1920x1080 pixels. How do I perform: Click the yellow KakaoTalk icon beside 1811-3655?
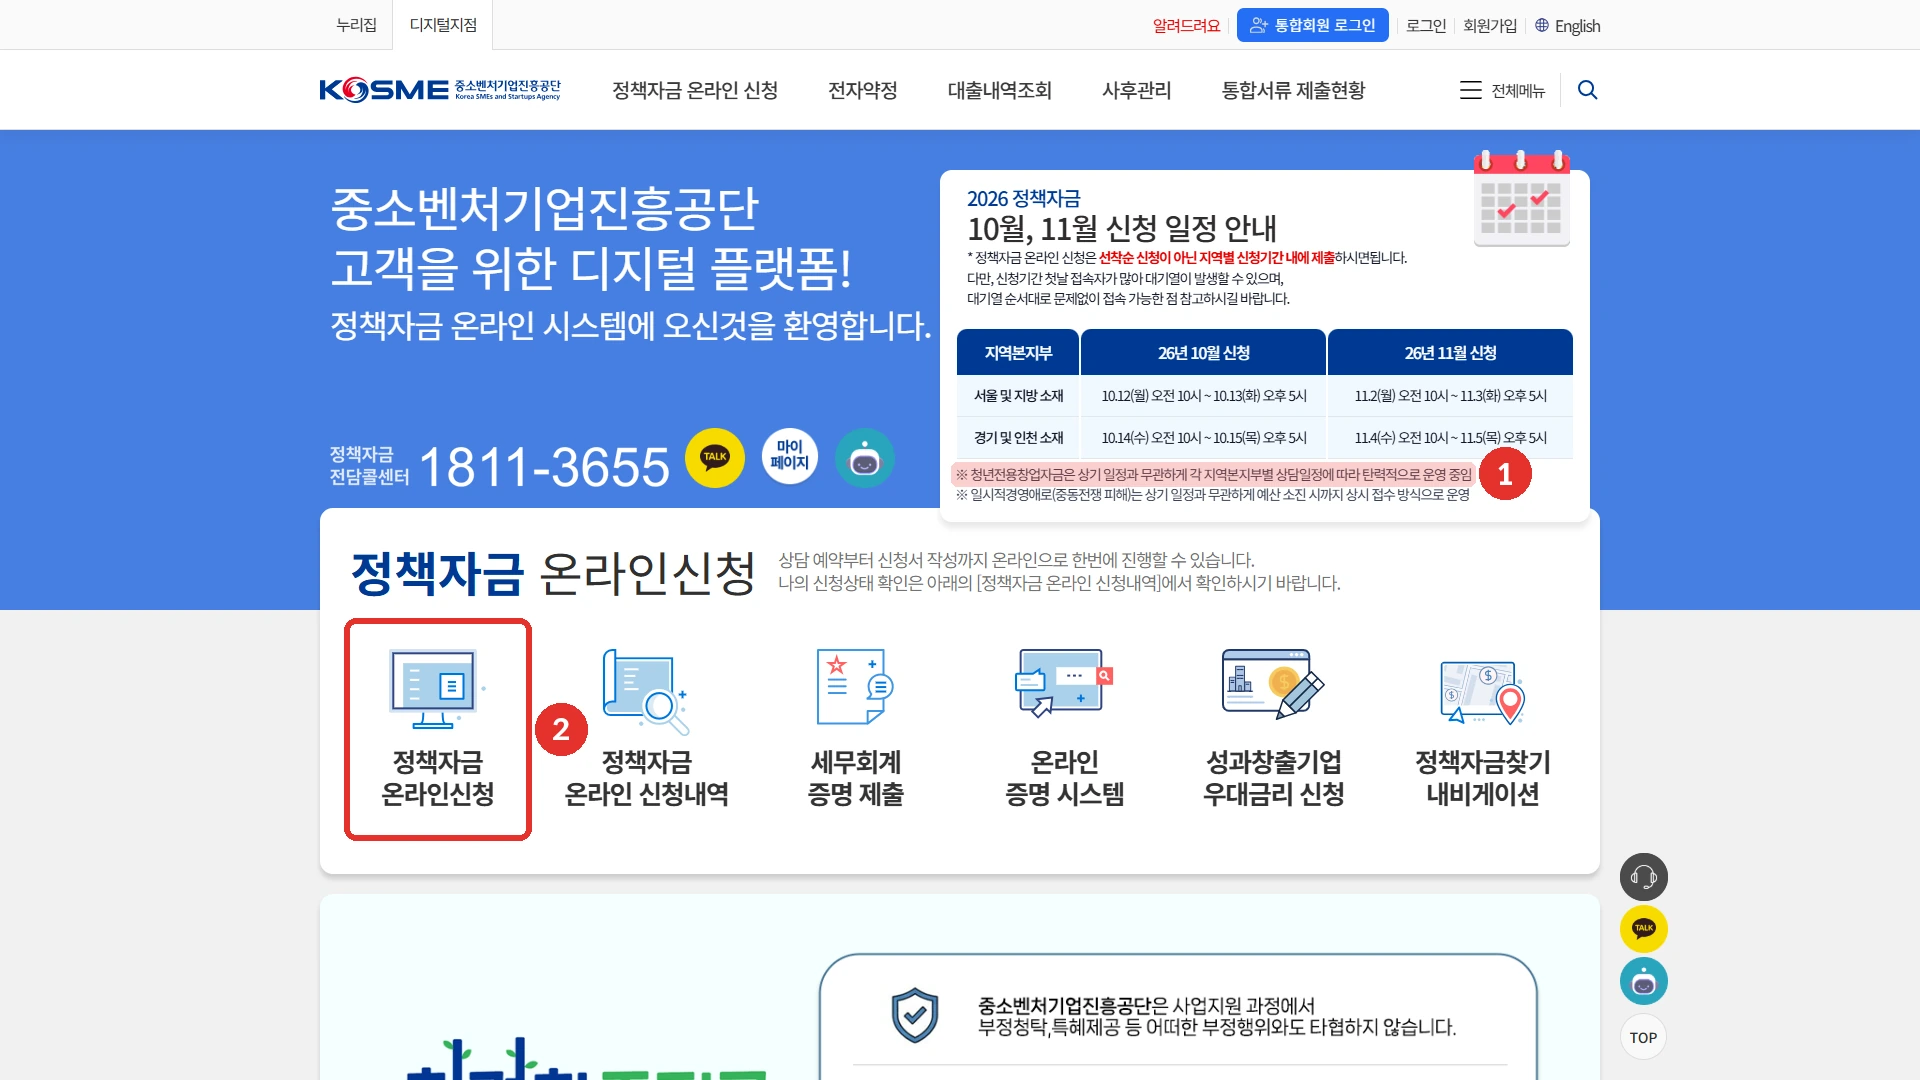tap(715, 458)
